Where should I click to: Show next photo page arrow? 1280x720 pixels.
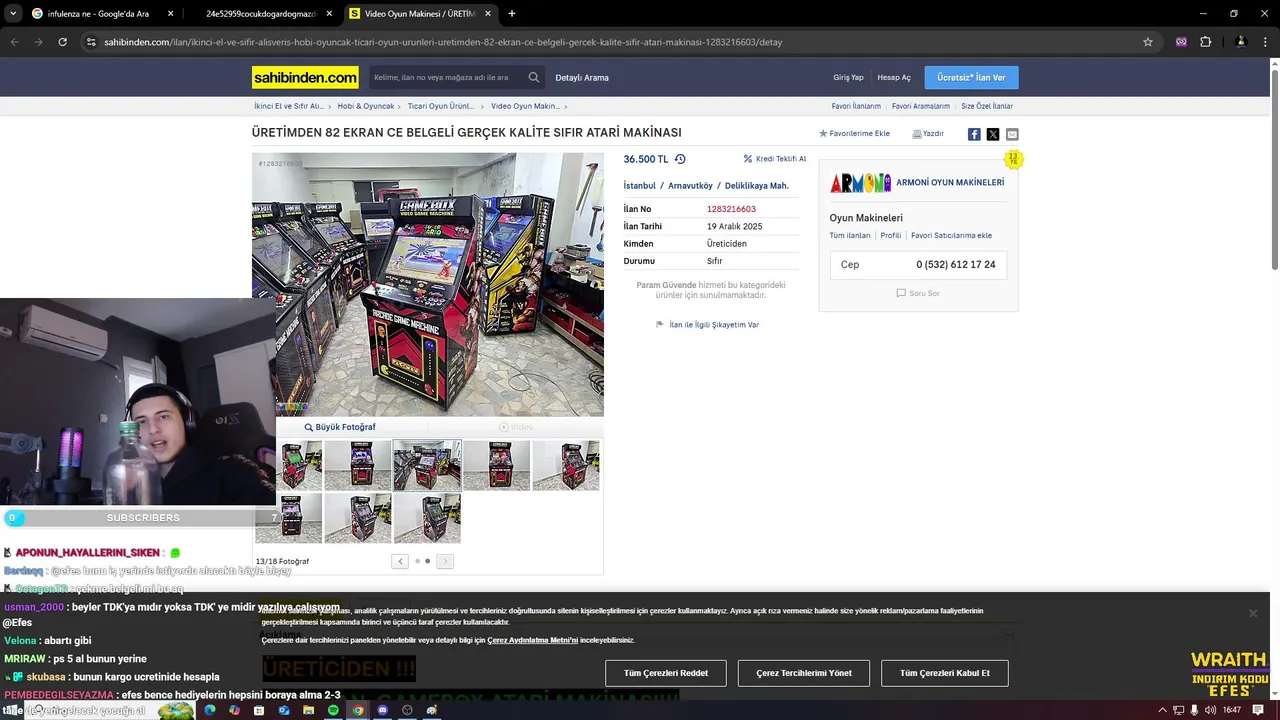tap(445, 561)
